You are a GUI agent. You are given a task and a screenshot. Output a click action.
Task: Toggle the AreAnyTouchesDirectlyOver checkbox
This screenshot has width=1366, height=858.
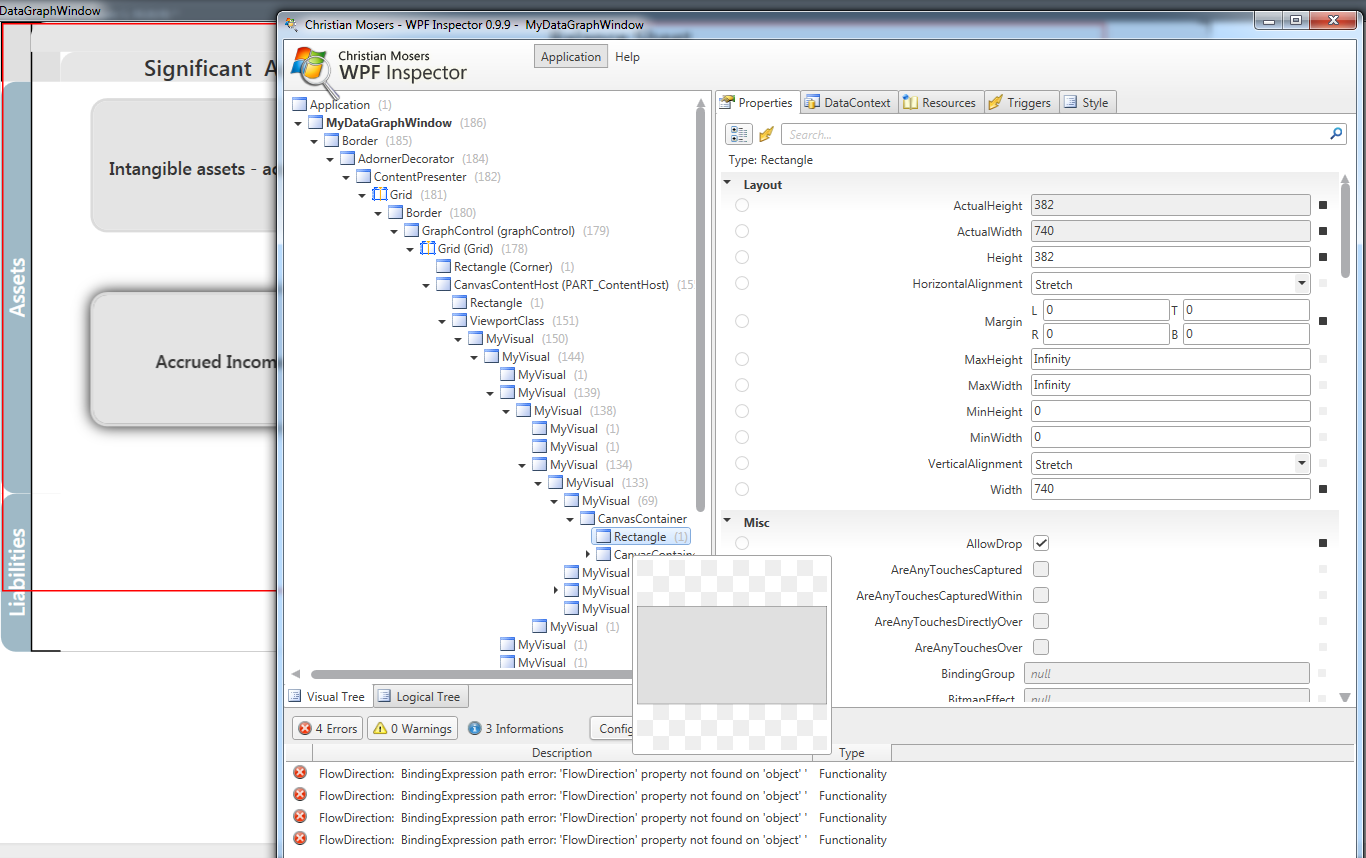(x=1041, y=621)
